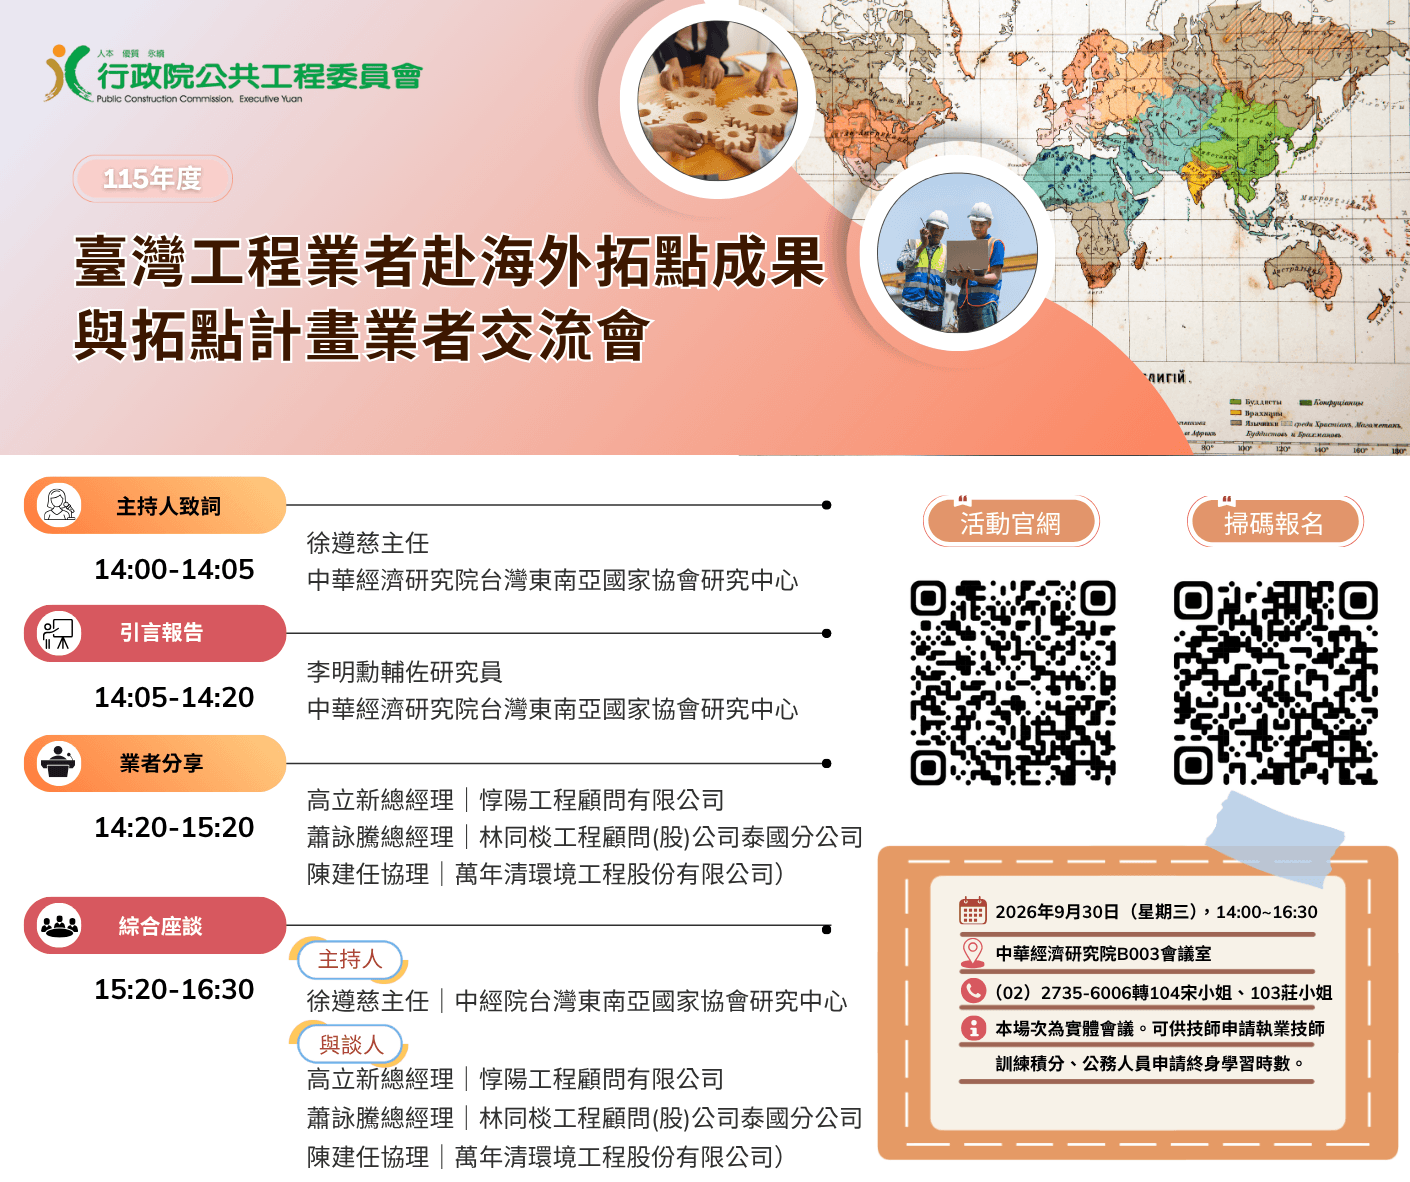
Task: Click the 與談人 pill tag
Action: [x=350, y=1045]
